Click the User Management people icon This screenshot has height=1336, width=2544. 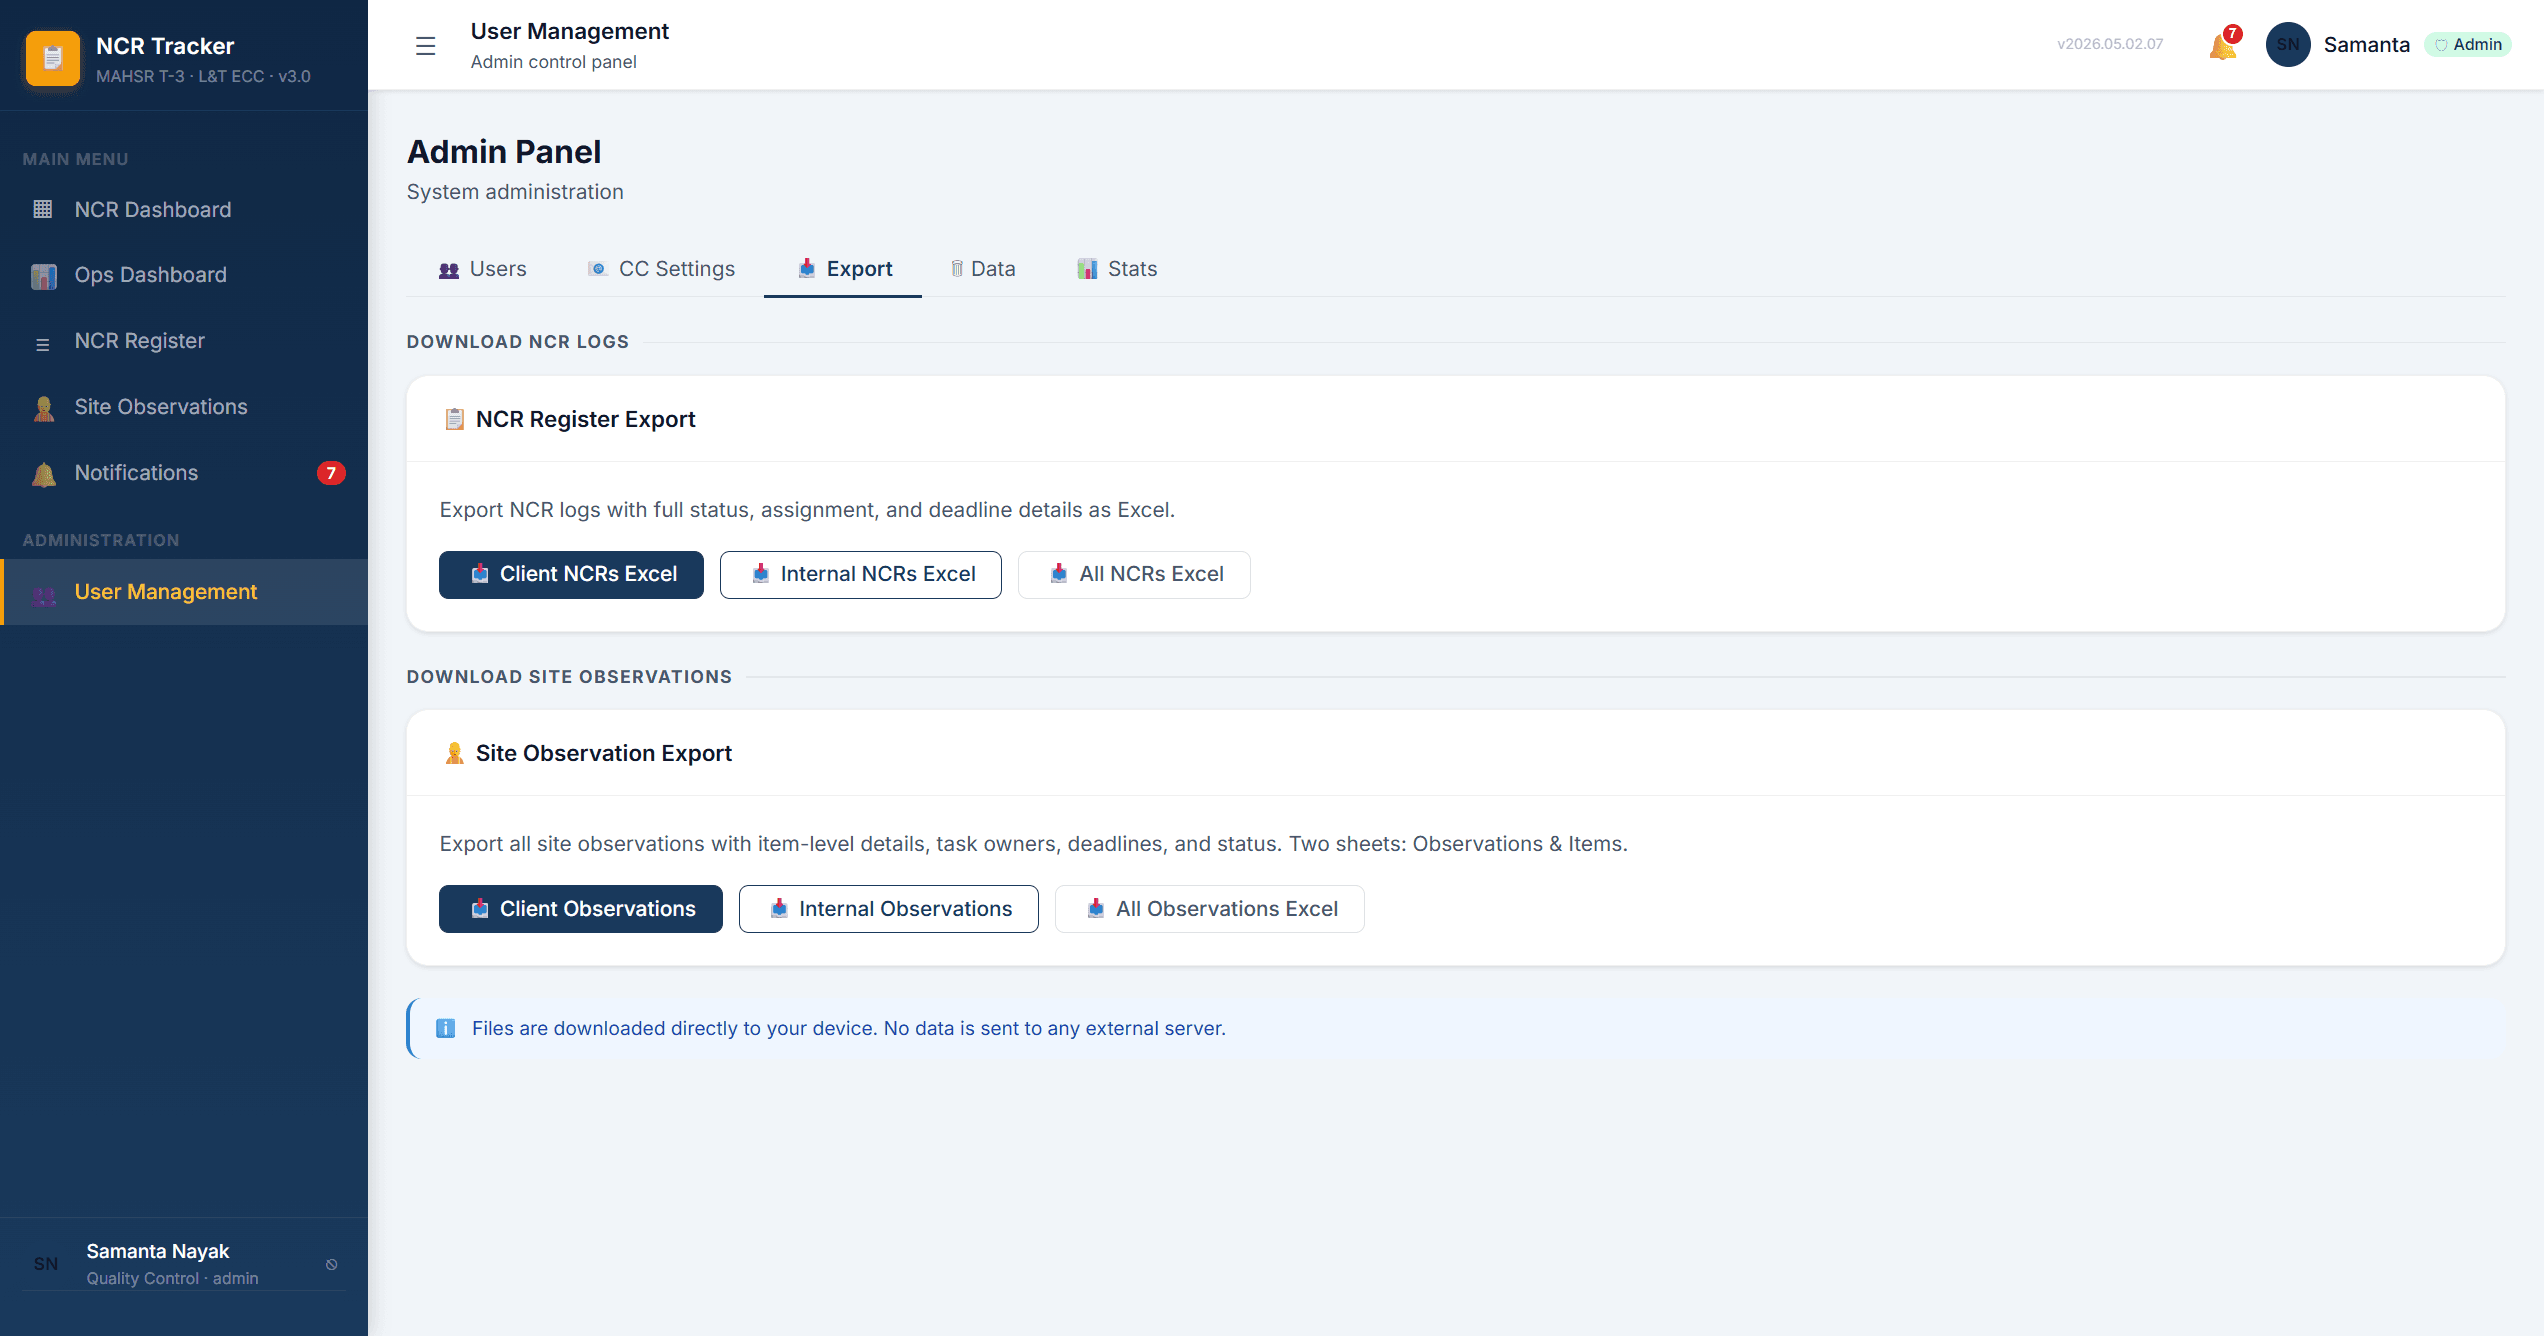[43, 596]
